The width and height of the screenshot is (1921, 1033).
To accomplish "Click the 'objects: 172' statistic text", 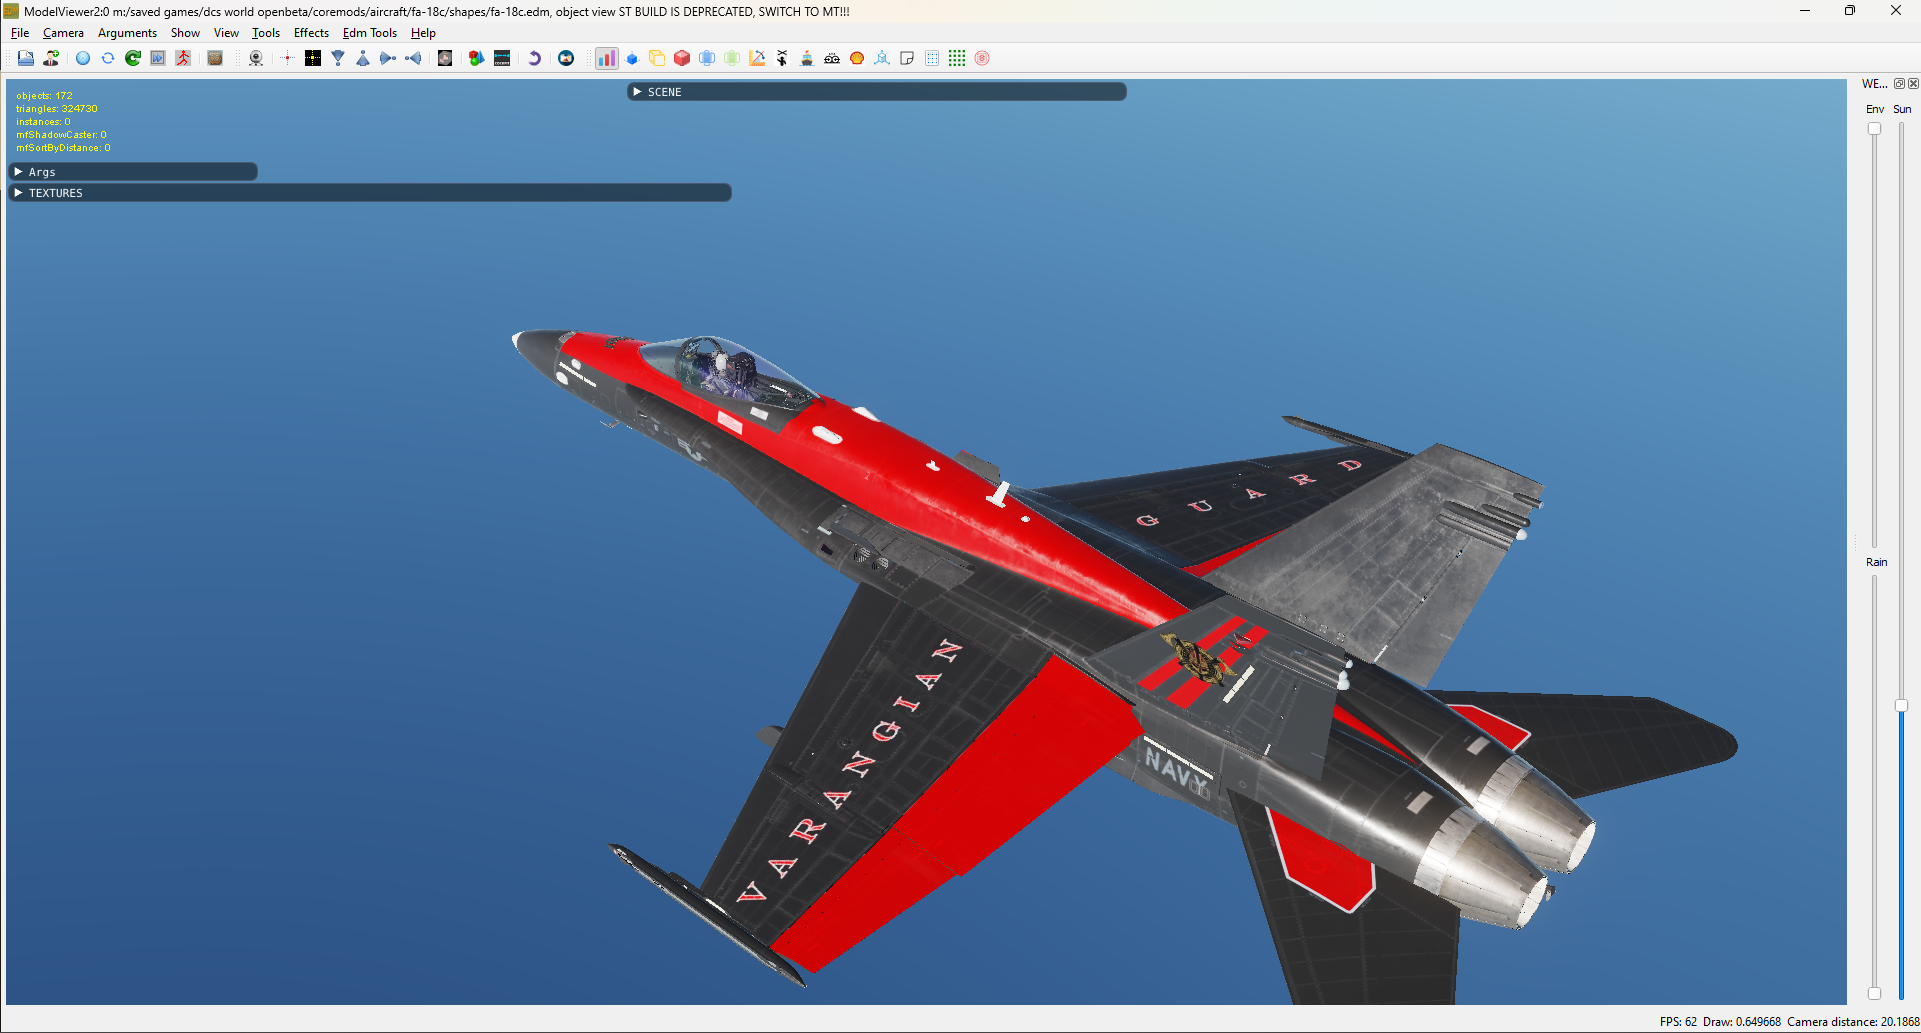I will pos(44,96).
